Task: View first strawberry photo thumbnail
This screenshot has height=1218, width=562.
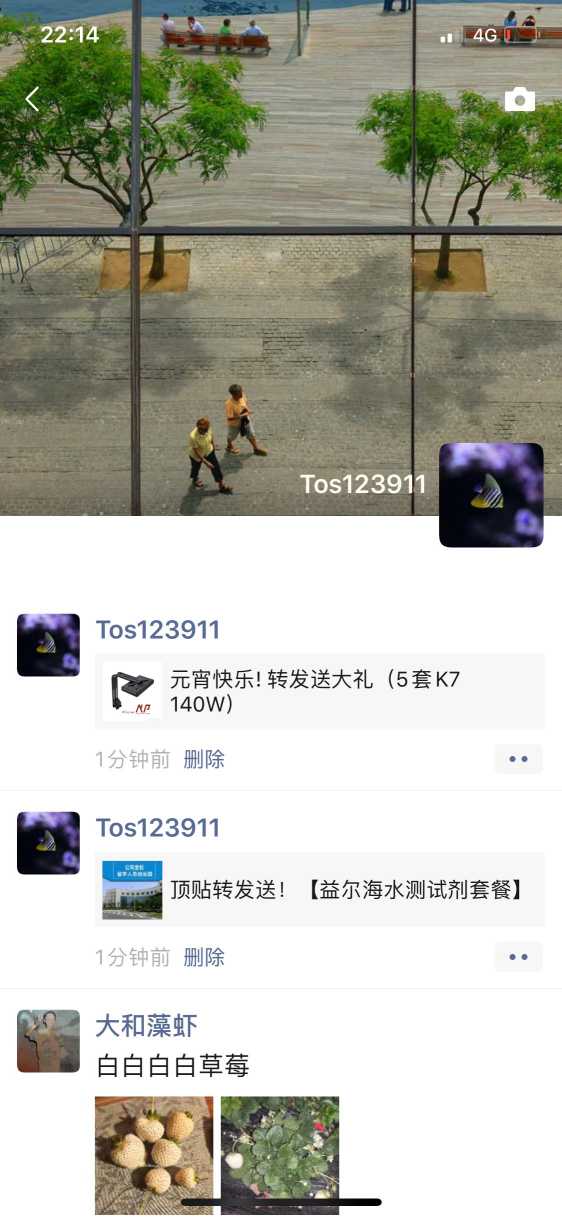Action: point(154,1155)
